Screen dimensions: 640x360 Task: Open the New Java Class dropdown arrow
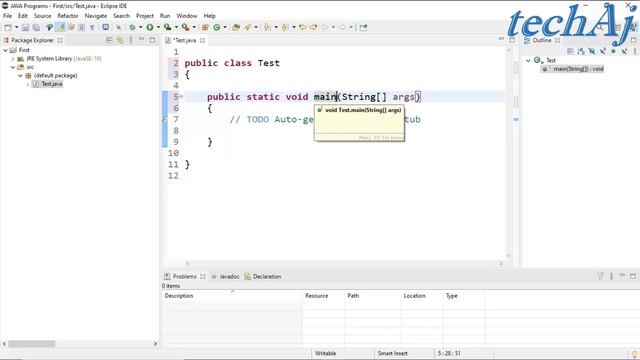[225, 27]
